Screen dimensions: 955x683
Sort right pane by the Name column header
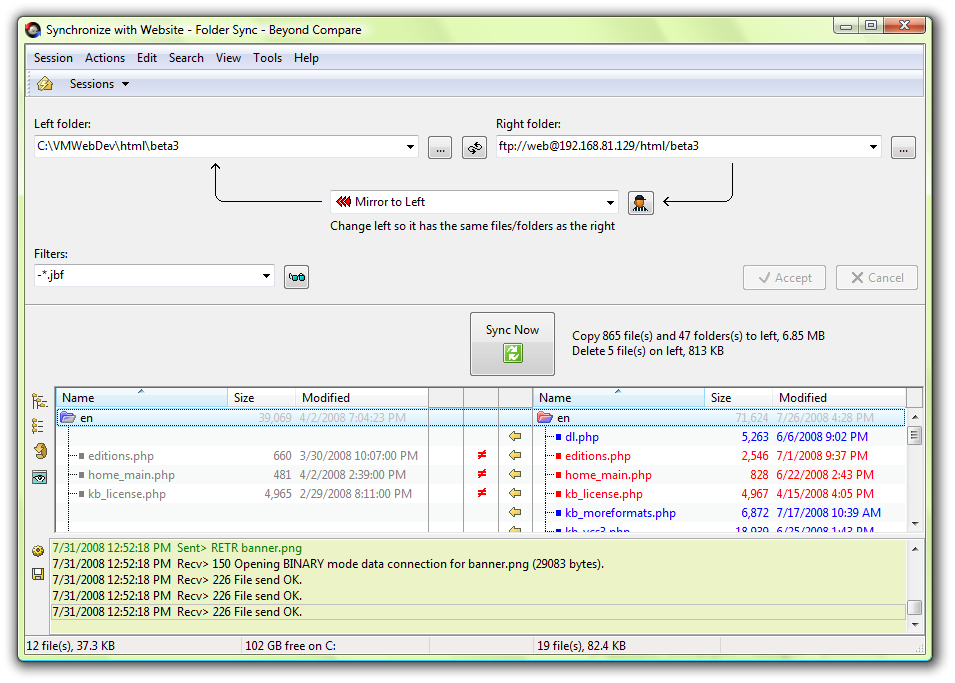[619, 398]
